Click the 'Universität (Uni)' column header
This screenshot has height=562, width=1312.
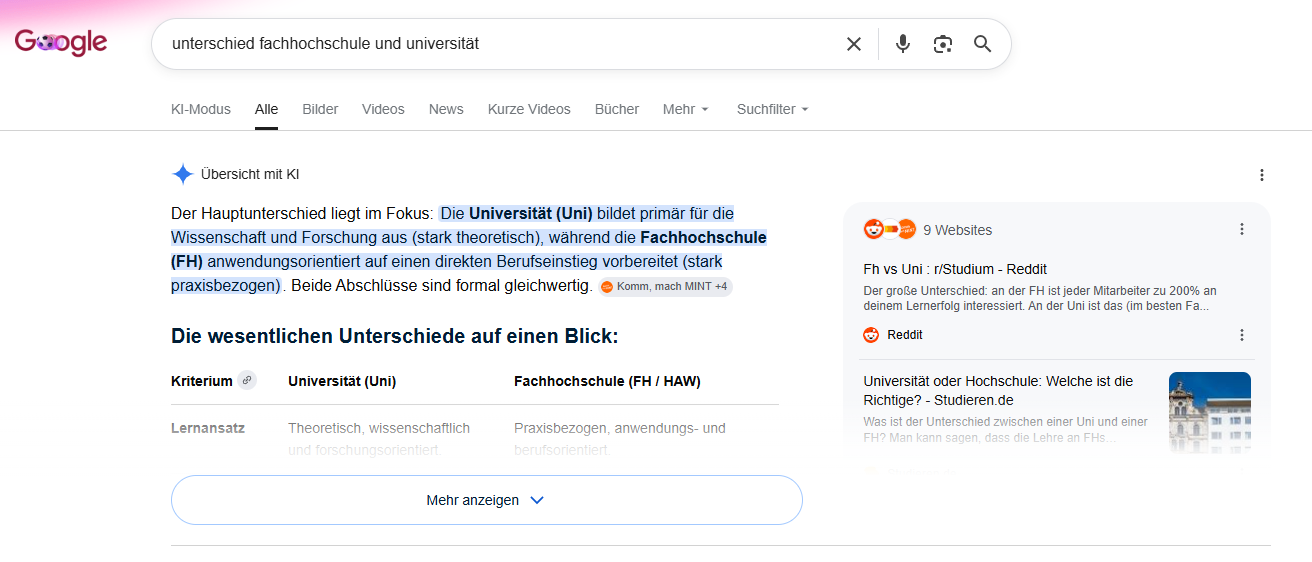click(342, 381)
